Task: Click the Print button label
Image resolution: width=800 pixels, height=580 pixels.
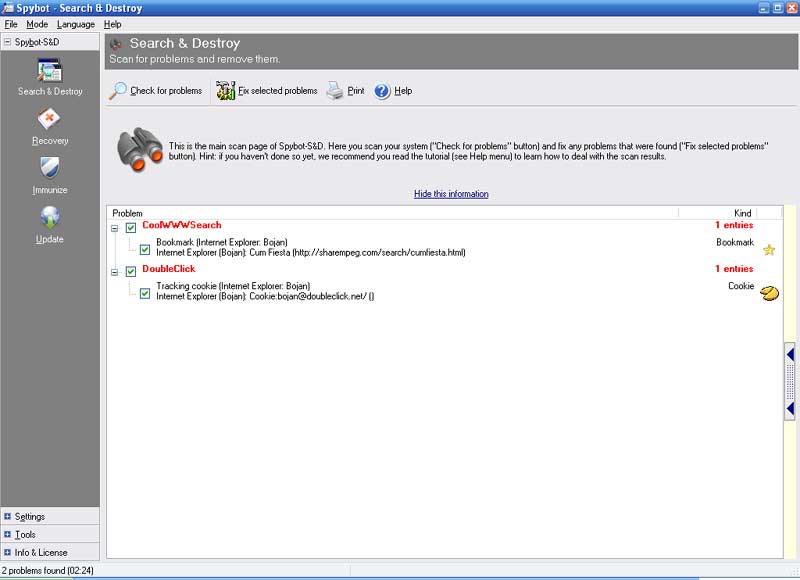Action: pyautogui.click(x=356, y=91)
